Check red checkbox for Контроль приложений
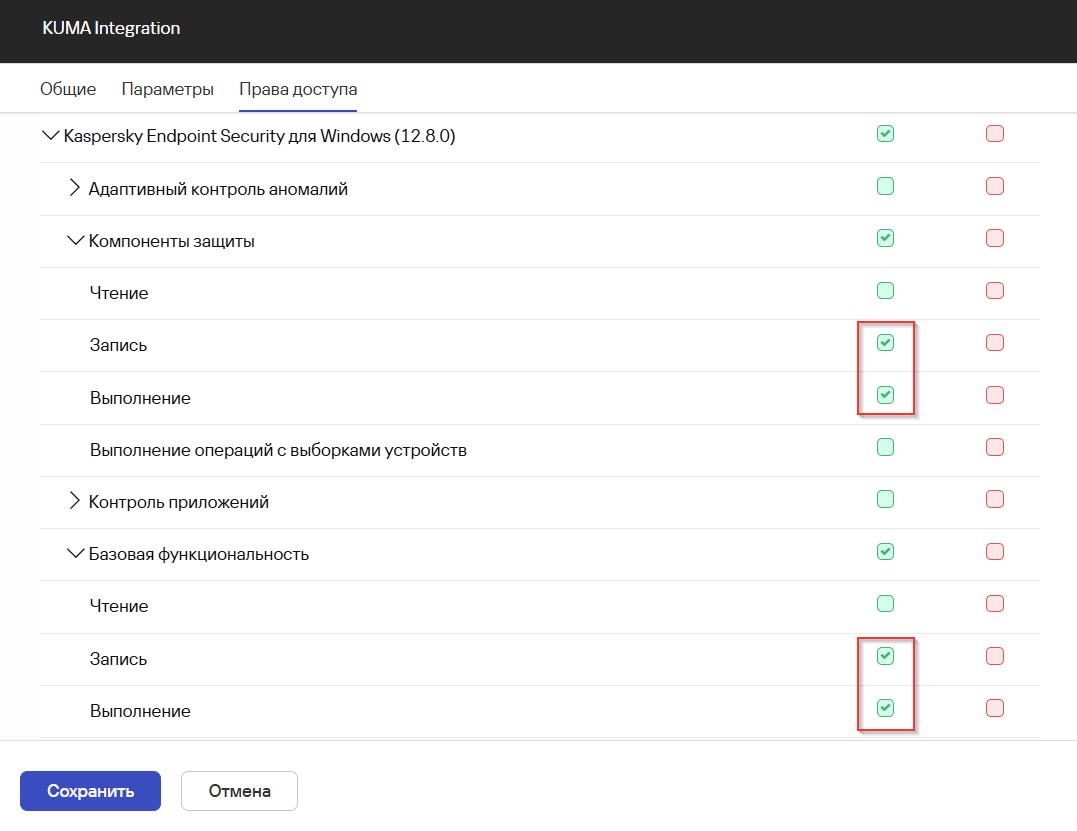This screenshot has height=831, width=1077. point(995,499)
